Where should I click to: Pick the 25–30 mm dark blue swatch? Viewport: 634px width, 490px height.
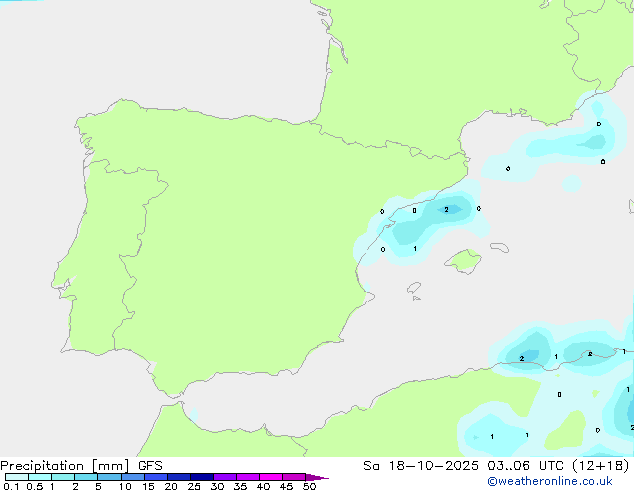coord(201,477)
